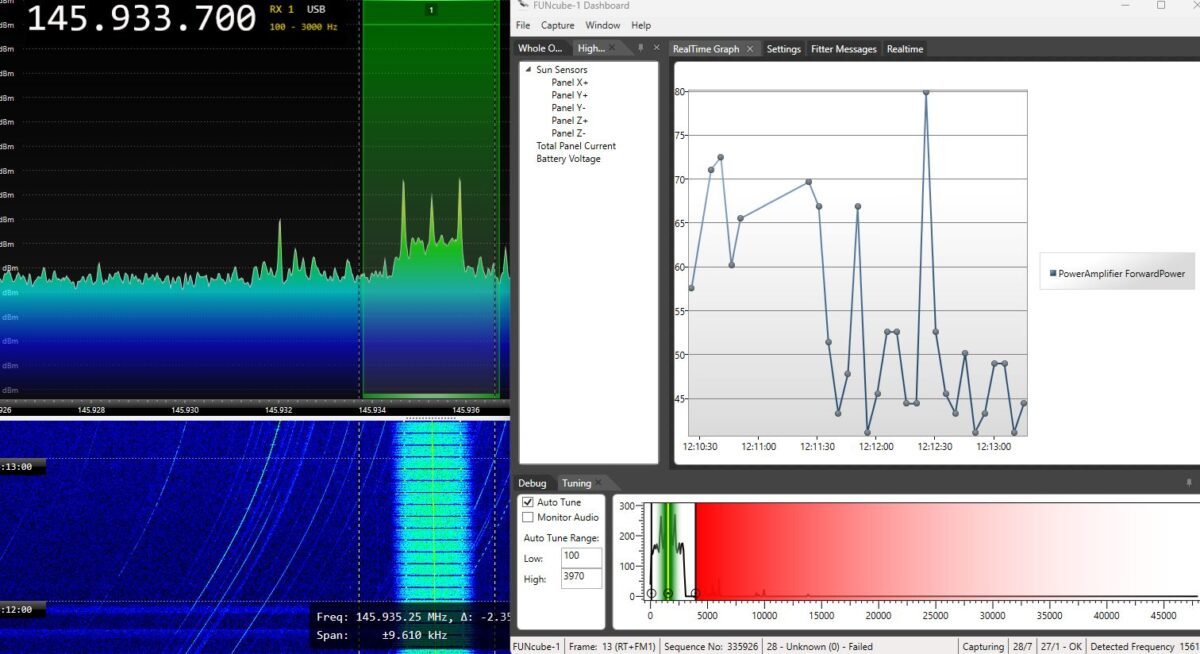Image resolution: width=1200 pixels, height=654 pixels.
Task: Open the File menu
Action: point(523,25)
